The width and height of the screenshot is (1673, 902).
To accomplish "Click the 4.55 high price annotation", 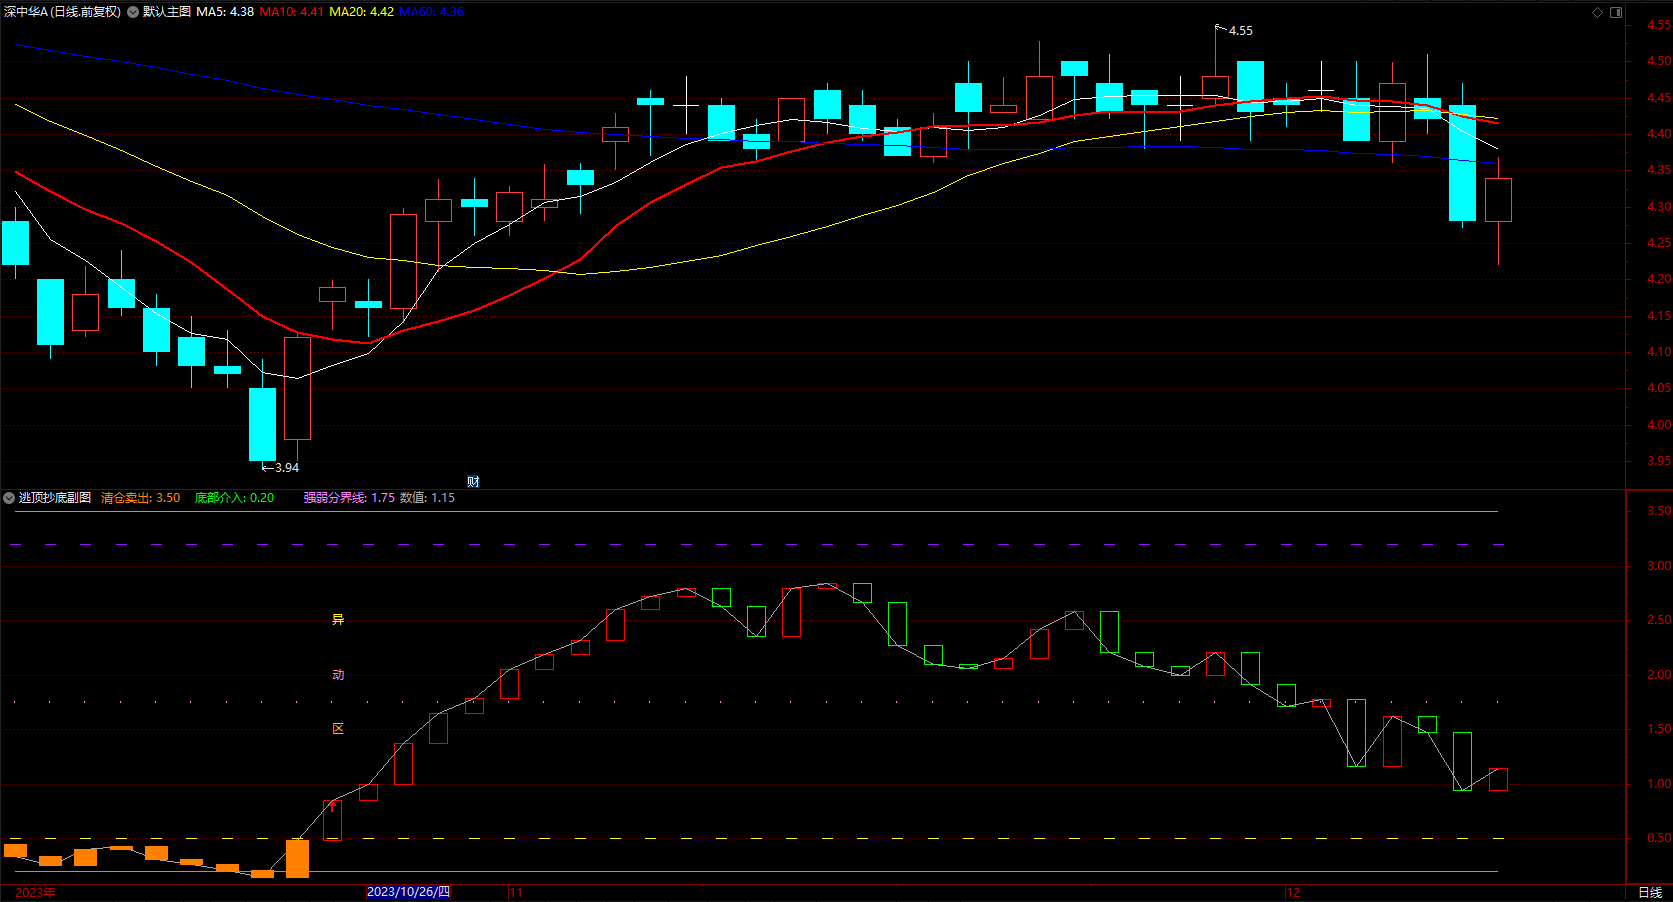I will tap(1240, 31).
